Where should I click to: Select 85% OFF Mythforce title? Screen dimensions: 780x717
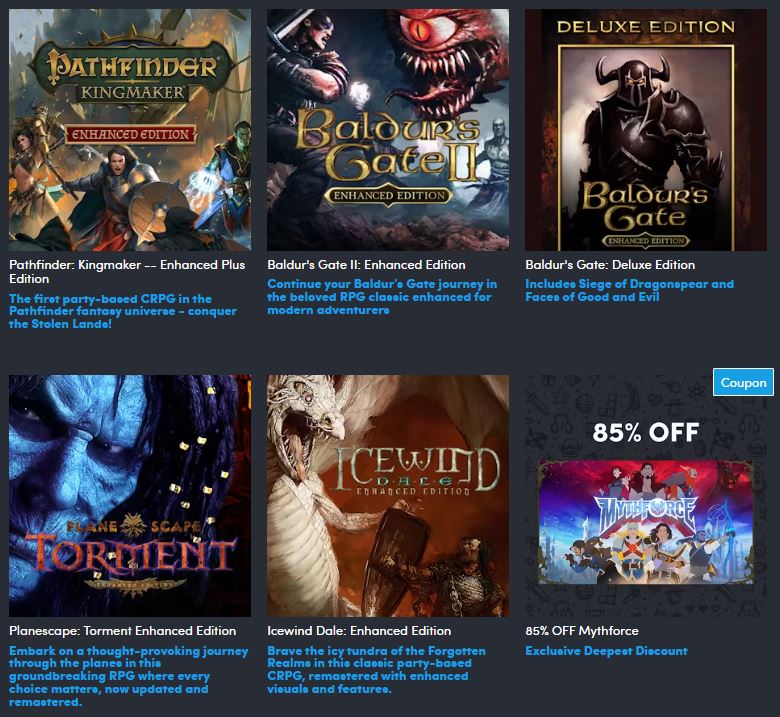click(x=582, y=630)
